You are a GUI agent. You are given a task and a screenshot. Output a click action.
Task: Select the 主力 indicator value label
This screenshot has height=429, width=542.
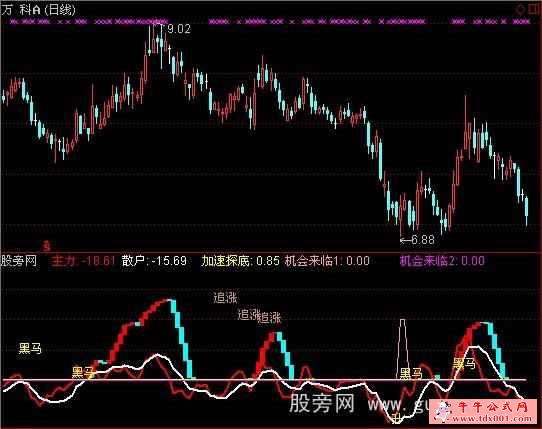click(83, 261)
